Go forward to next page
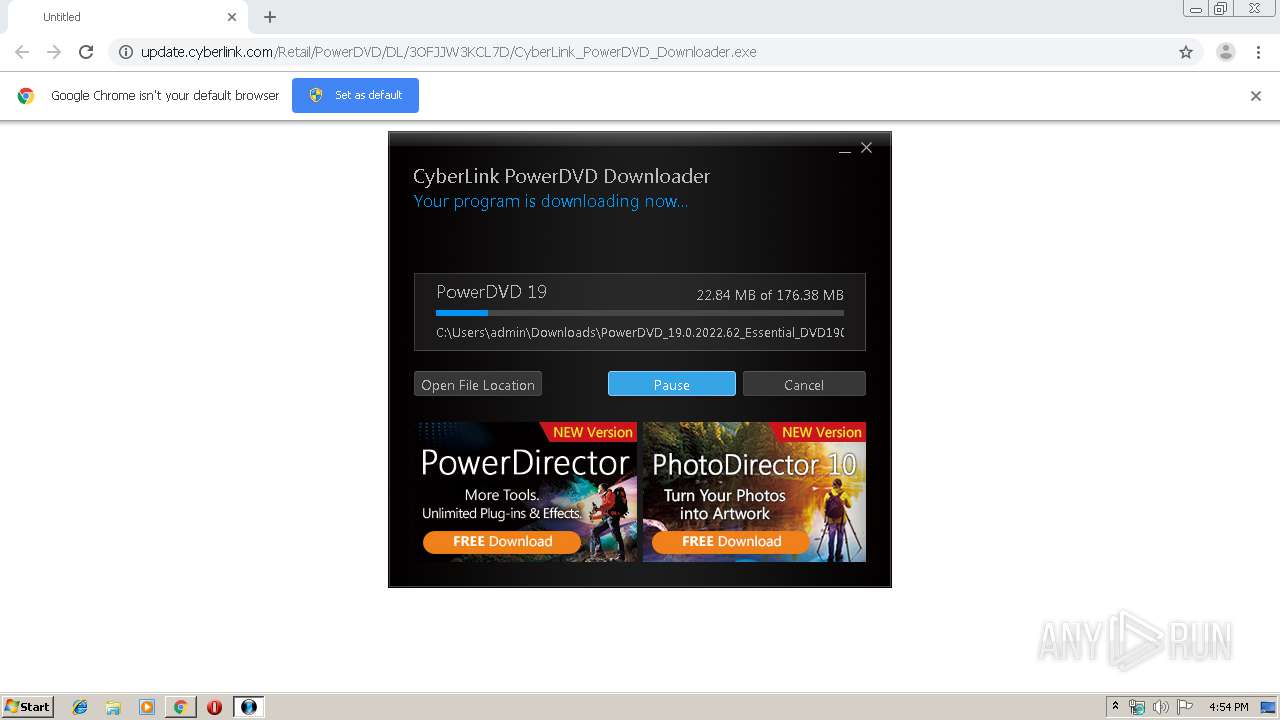 click(x=54, y=52)
